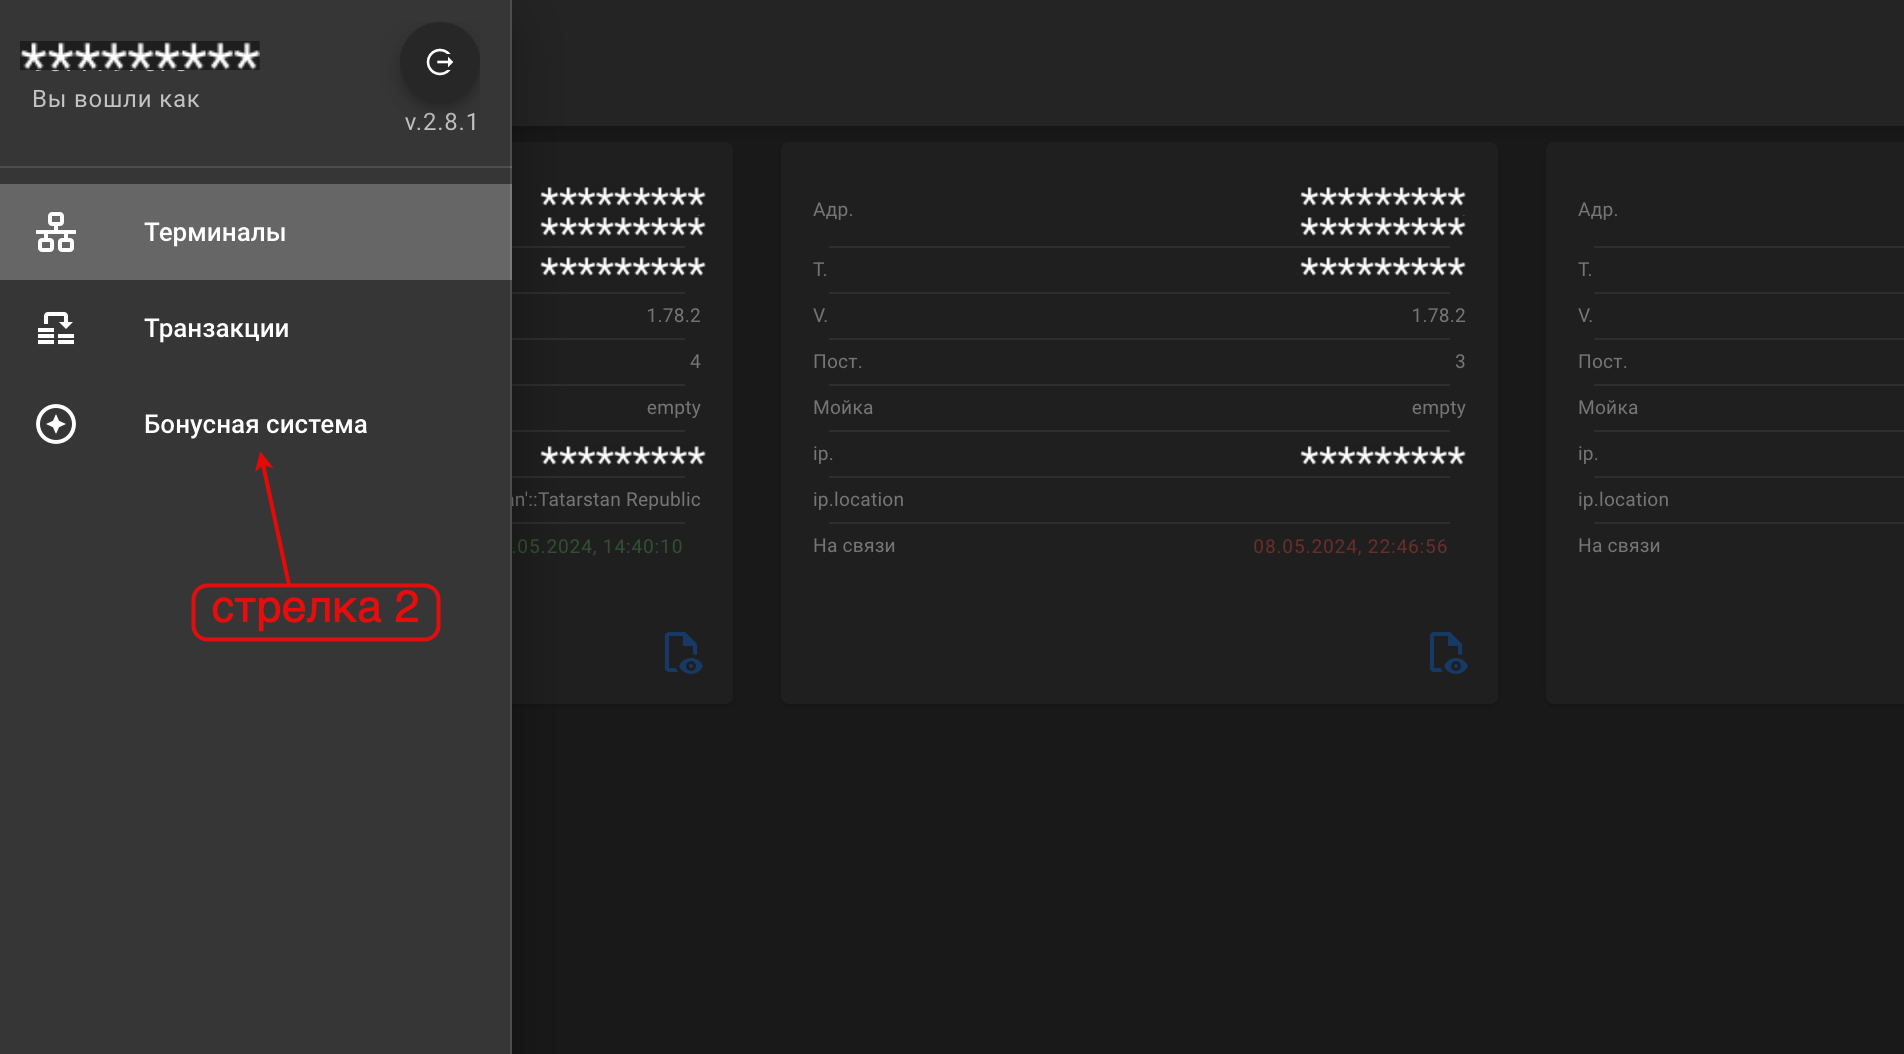Click the На связи label on second card
Image resolution: width=1904 pixels, height=1054 pixels.
click(854, 545)
